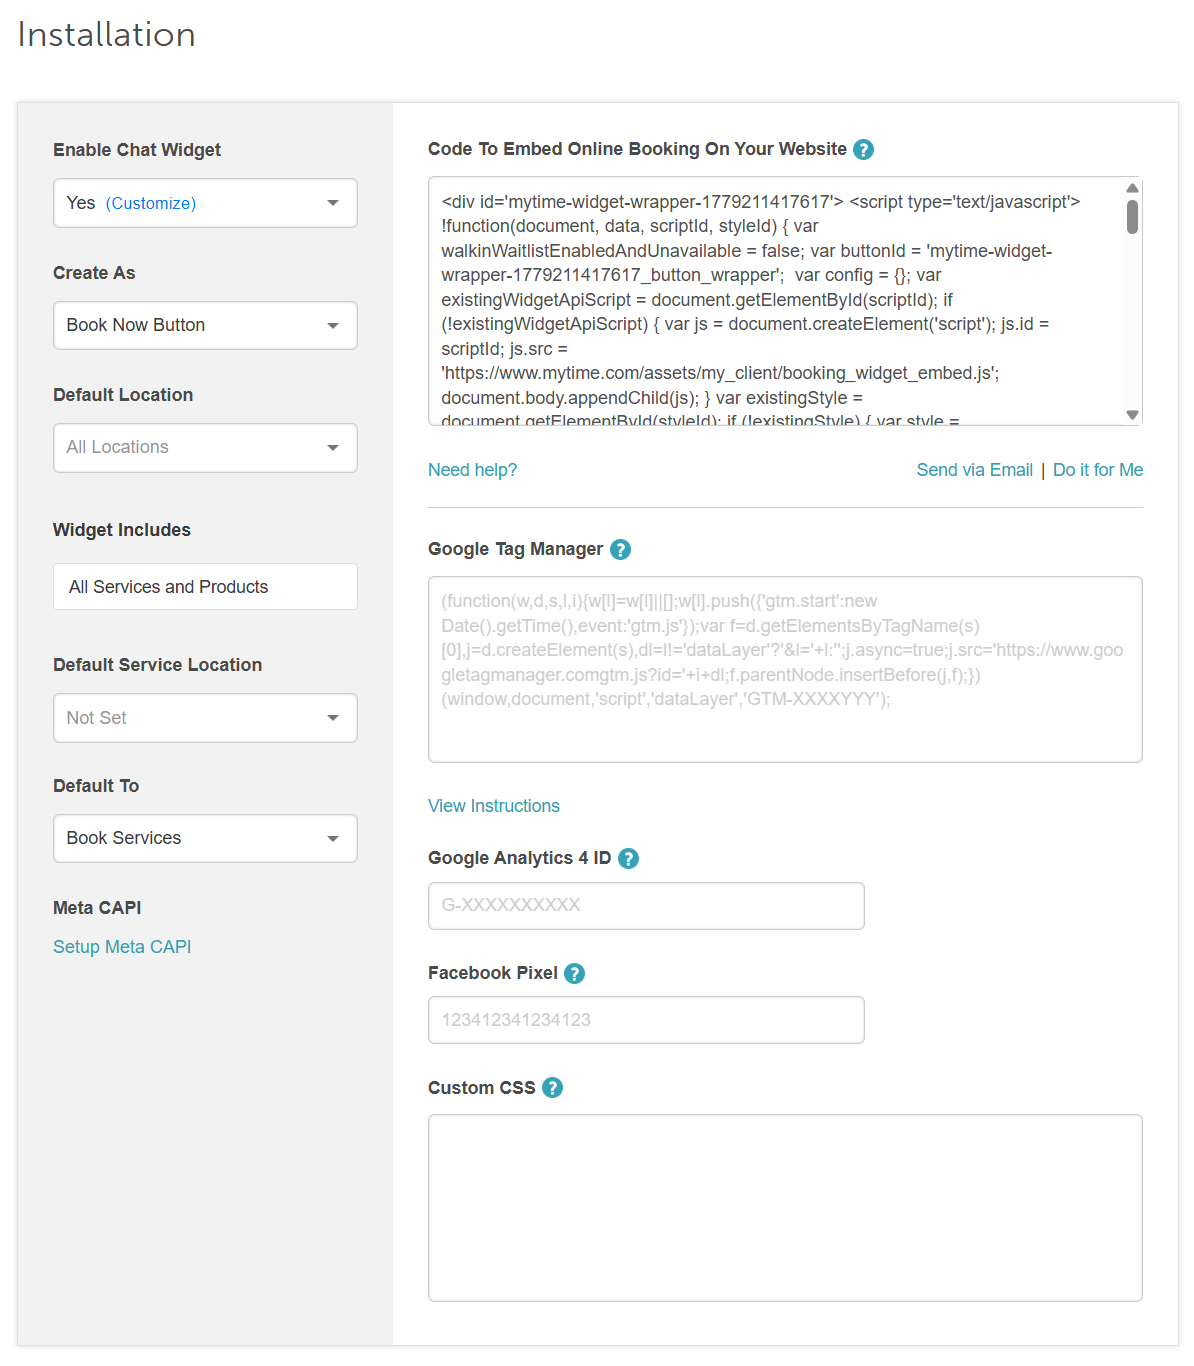The width and height of the screenshot is (1194, 1366).
Task: Open Create As Book Now Button dropdown
Action: 205,326
